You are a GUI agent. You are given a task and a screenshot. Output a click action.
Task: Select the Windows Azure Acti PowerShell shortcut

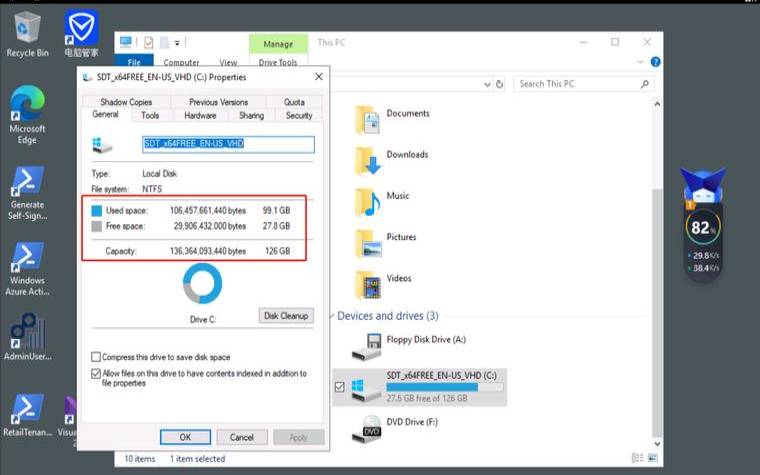[x=27, y=269]
